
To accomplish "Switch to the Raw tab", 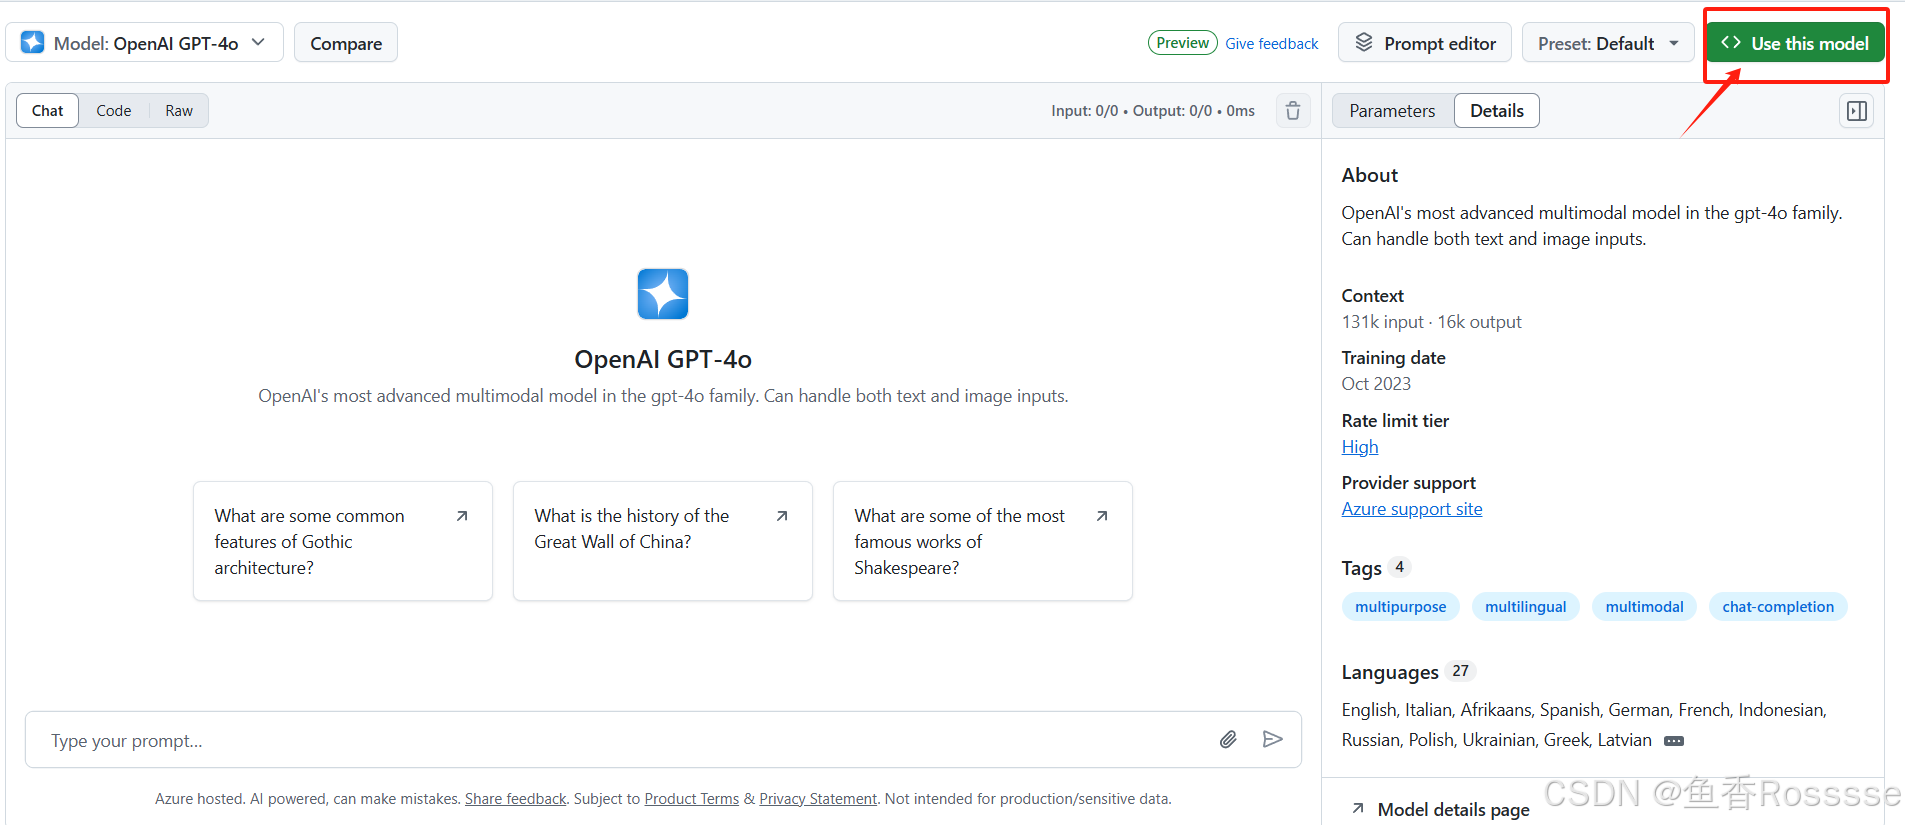I will pyautogui.click(x=179, y=111).
